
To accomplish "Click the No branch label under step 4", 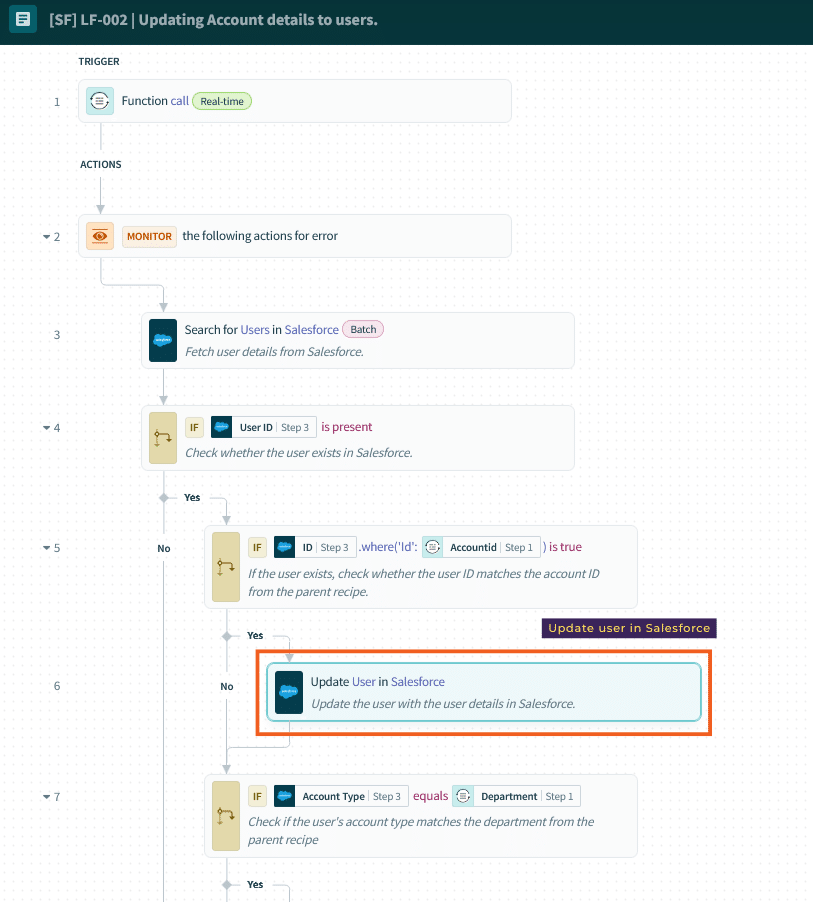I will [164, 549].
